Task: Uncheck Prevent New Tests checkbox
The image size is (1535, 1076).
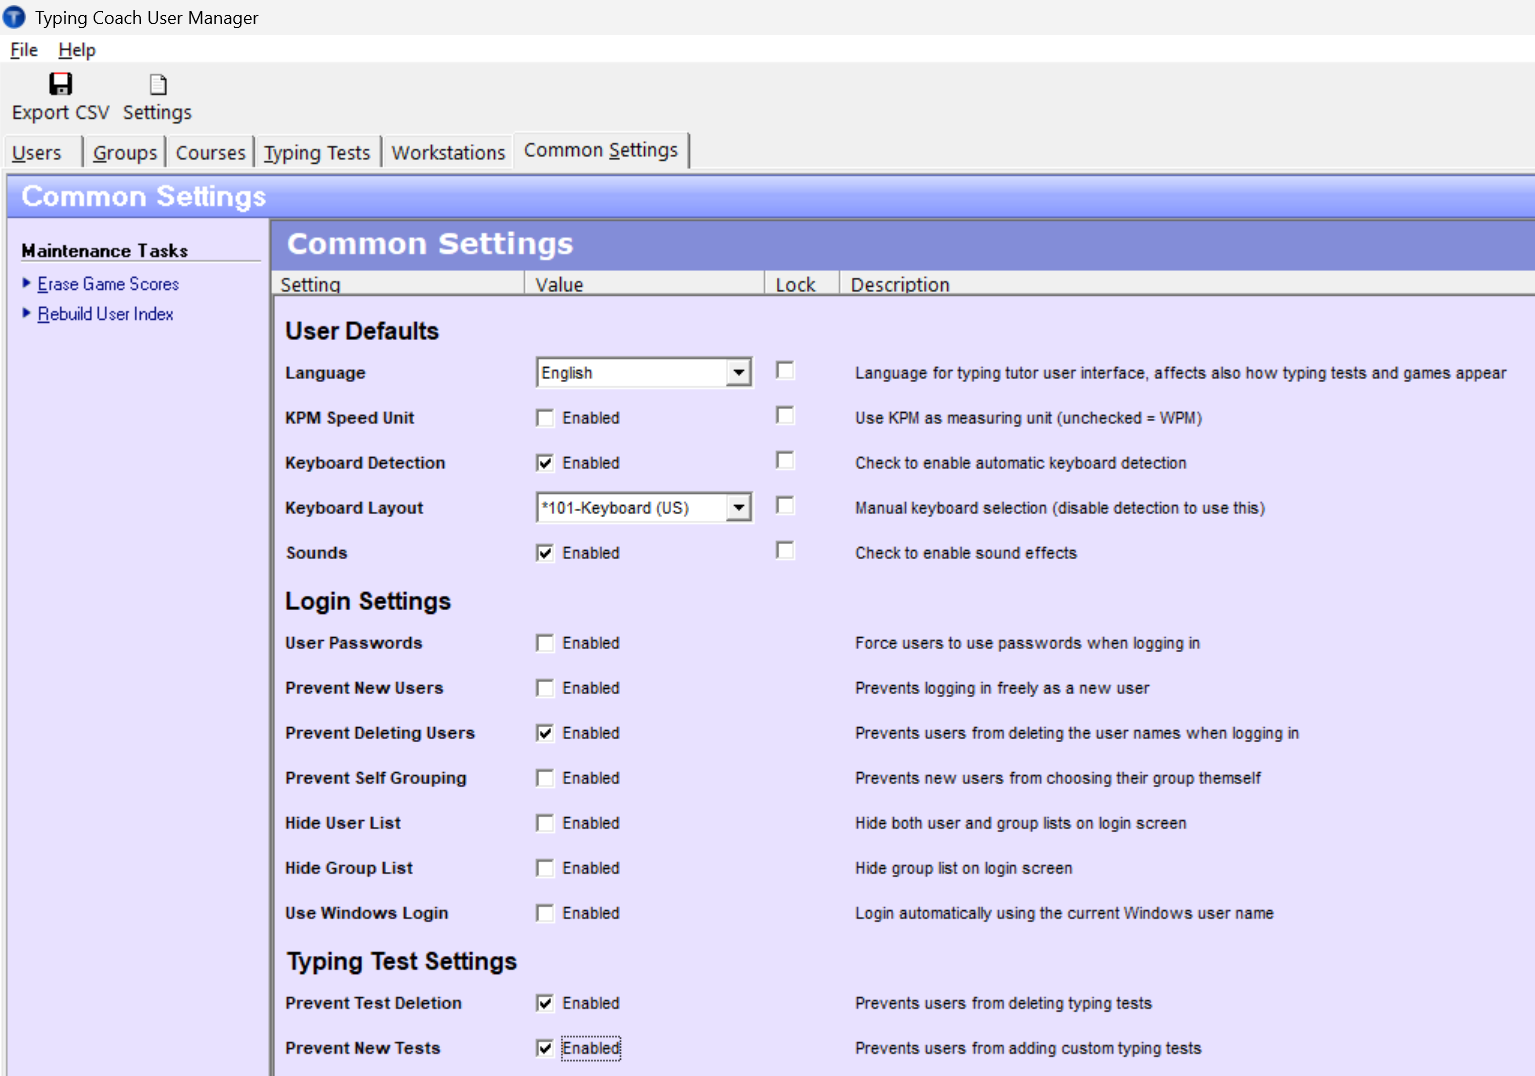Action: click(x=545, y=1048)
